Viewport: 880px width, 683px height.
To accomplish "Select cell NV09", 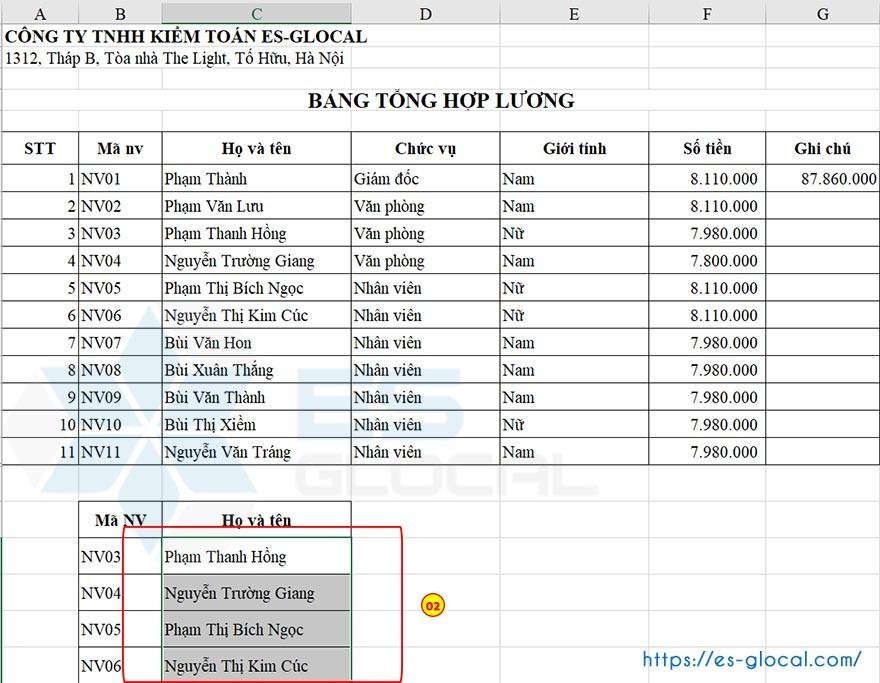I will pos(120,397).
